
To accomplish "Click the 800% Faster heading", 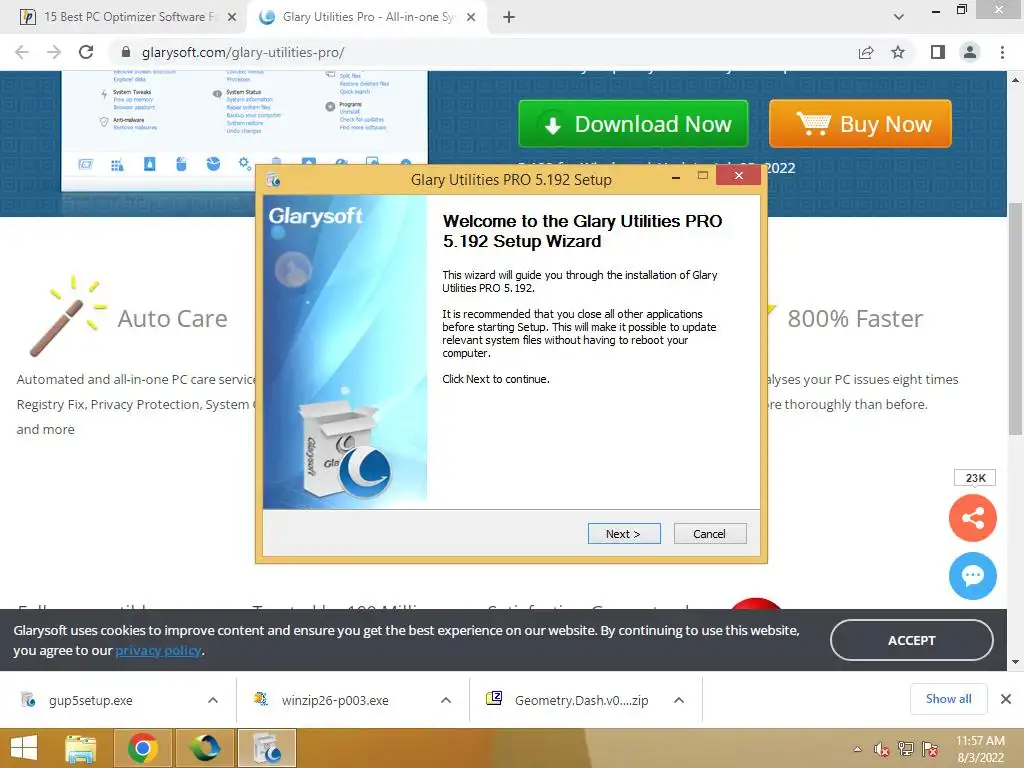I will 855,319.
